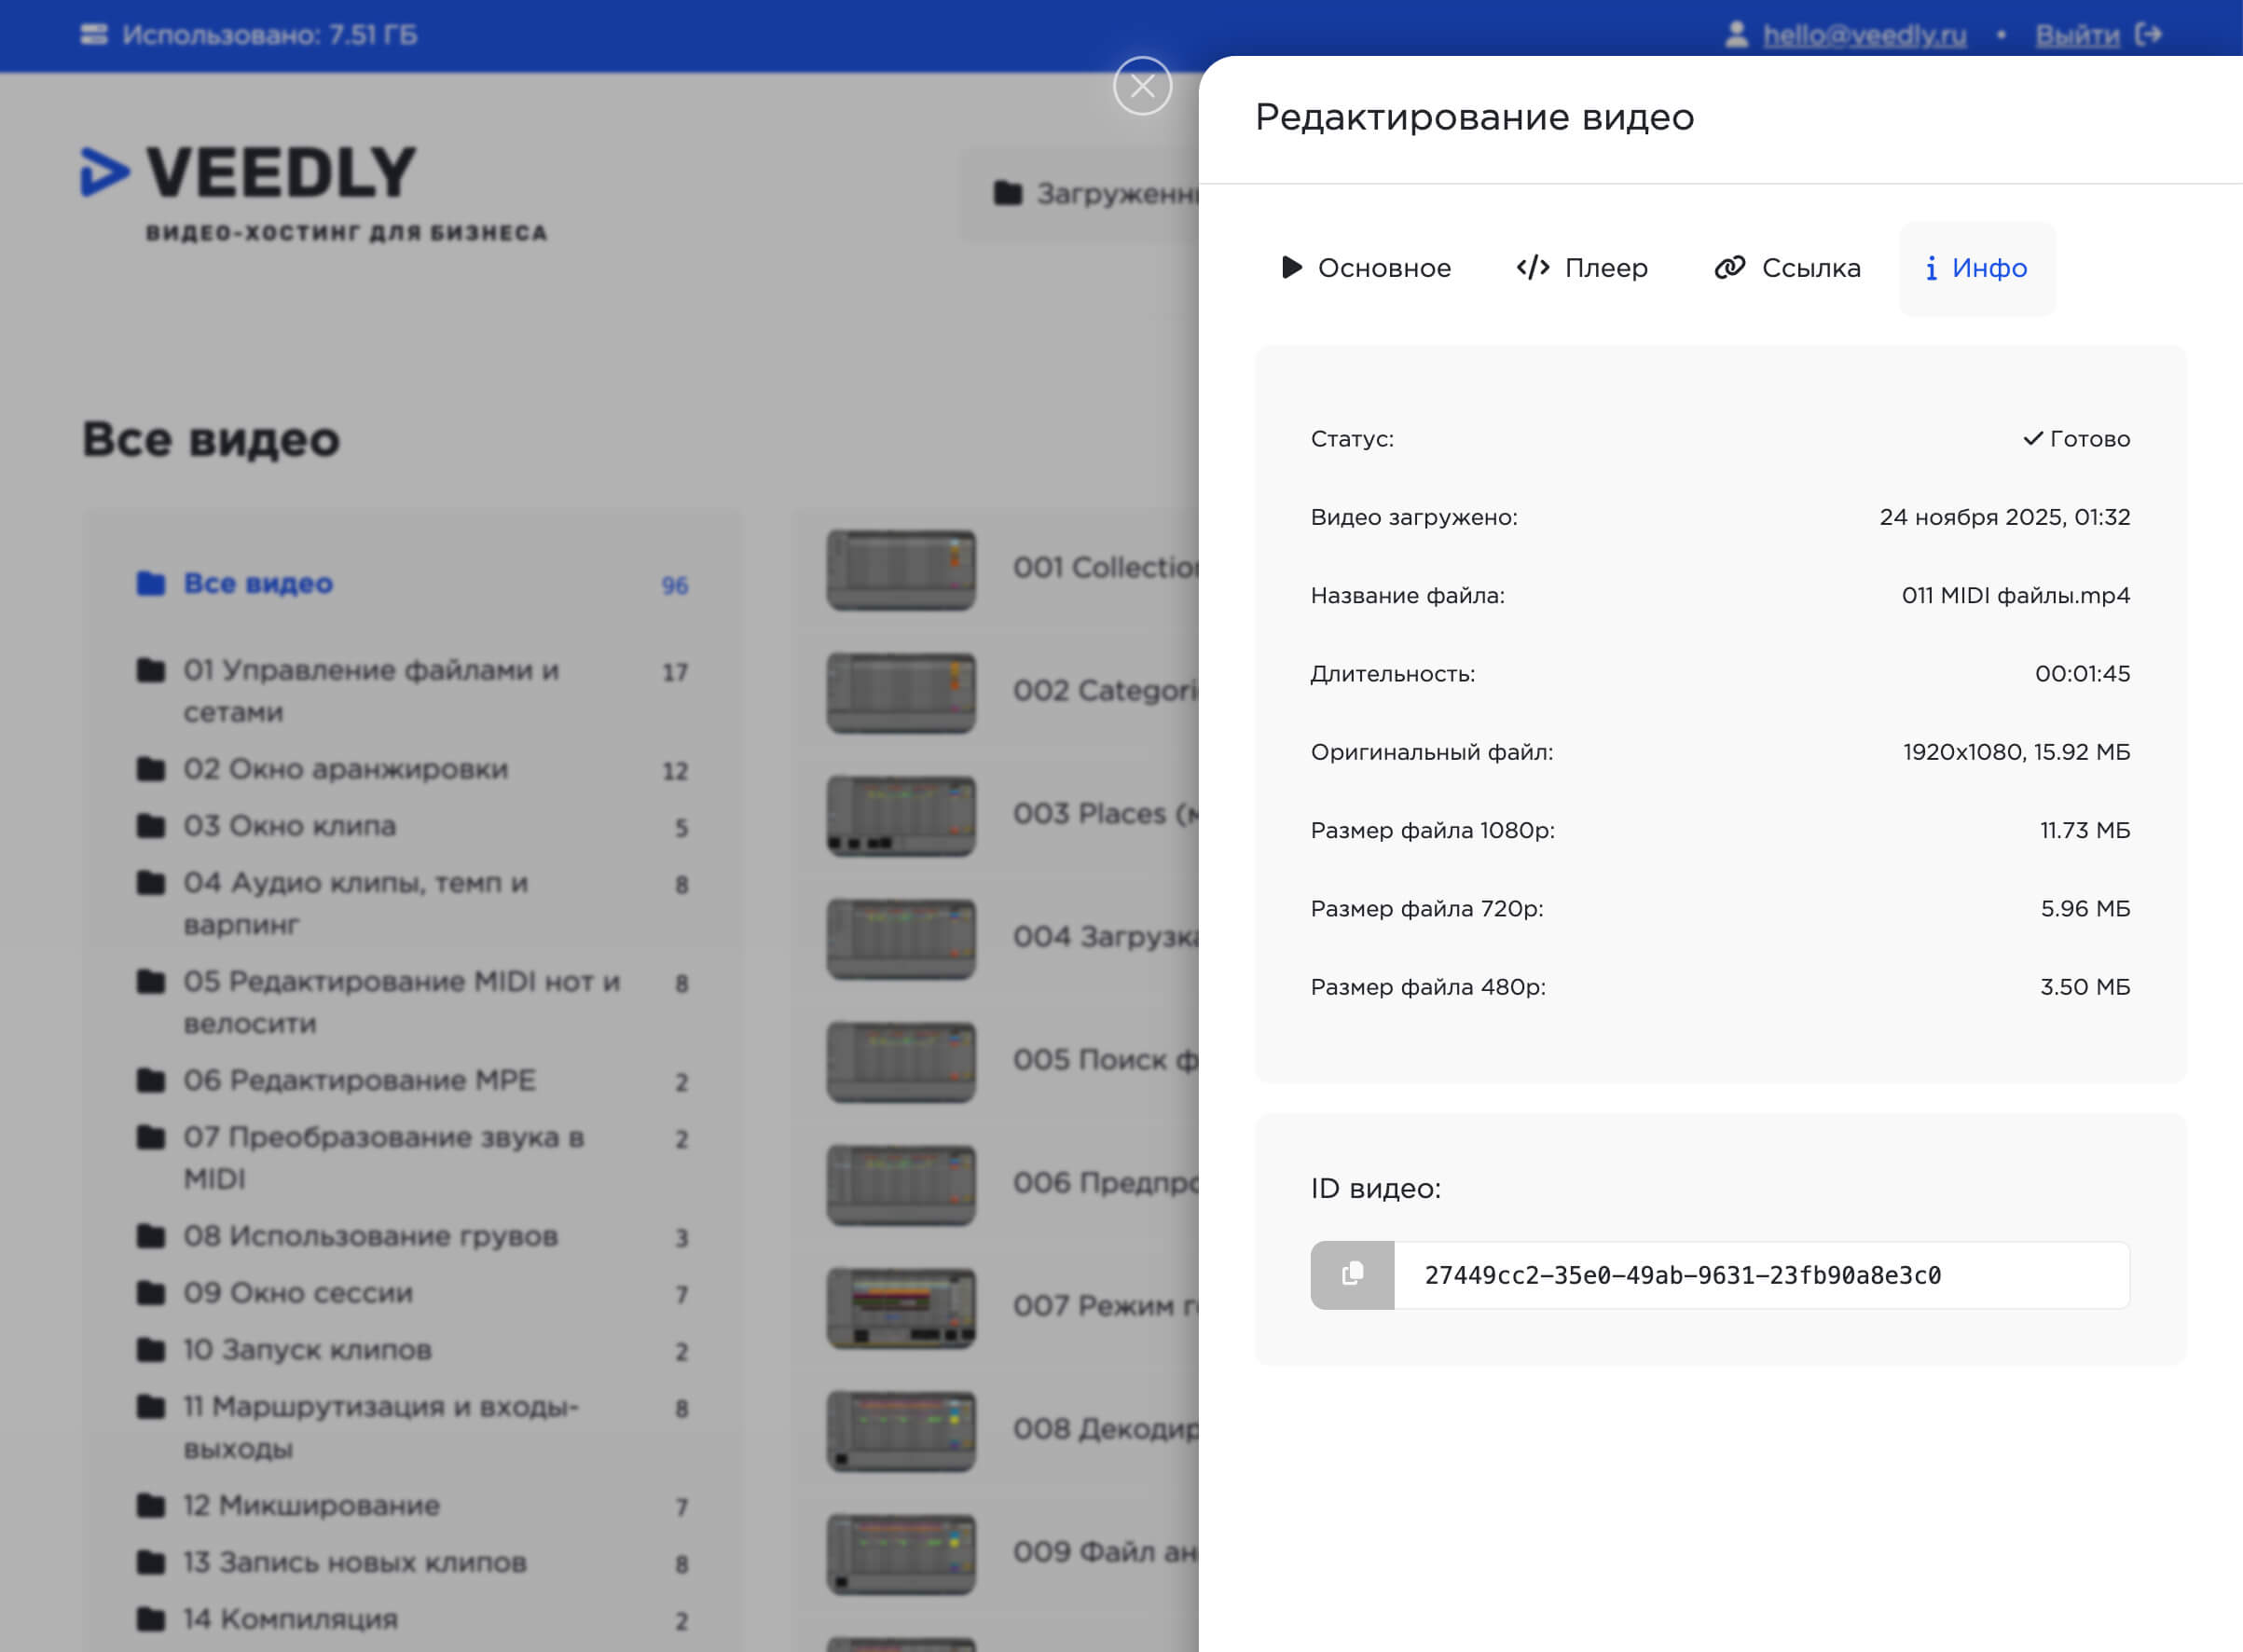Close the video editing panel with X
Screen dimensions: 2243x1652
pos(1142,86)
